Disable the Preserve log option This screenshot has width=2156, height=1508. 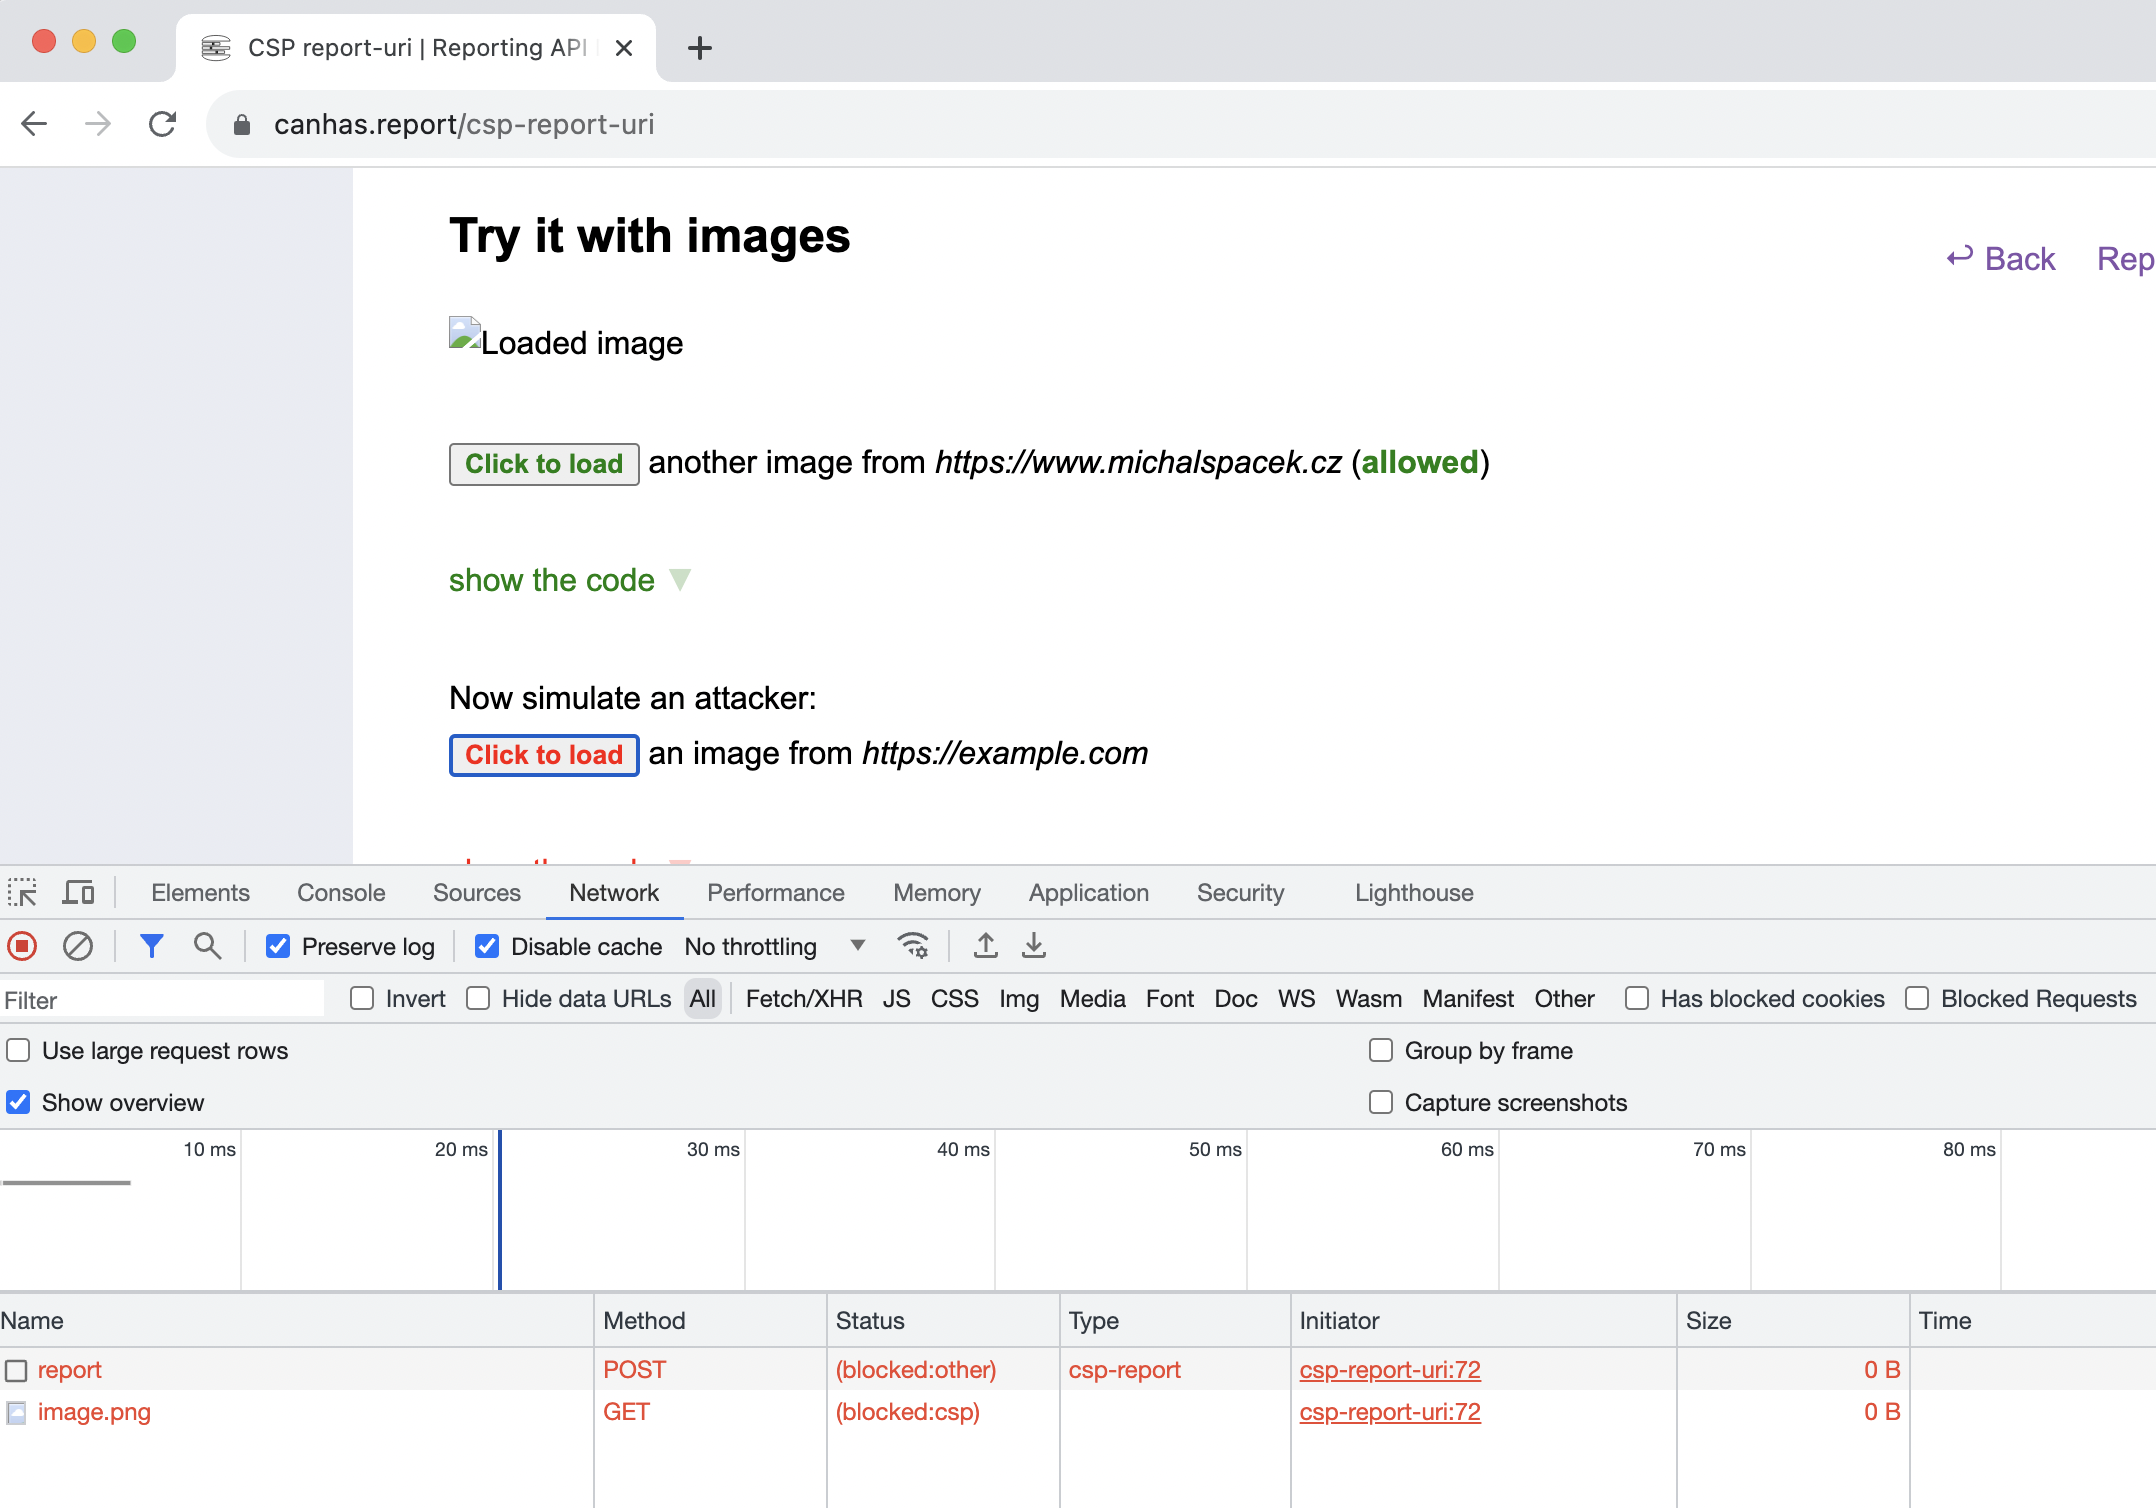pyautogui.click(x=277, y=945)
